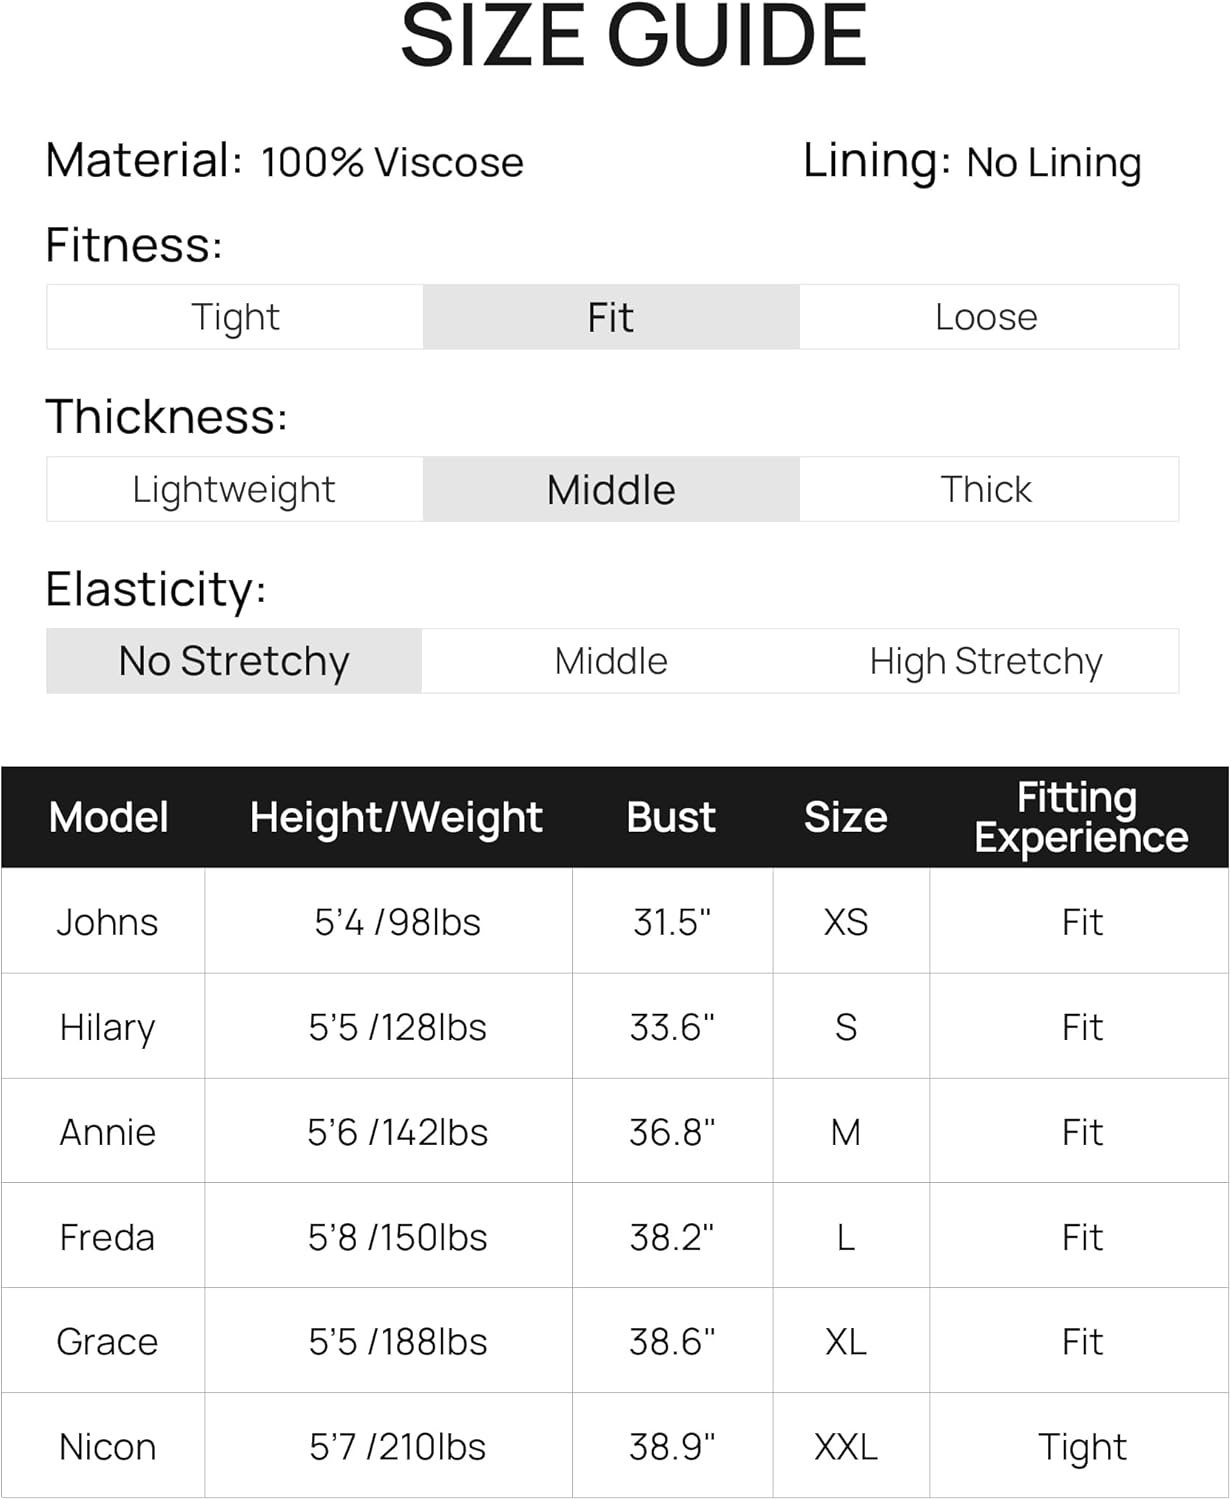This screenshot has height=1500, width=1231.
Task: Click Nicon's Tight fitting experience cell
Action: (1082, 1447)
